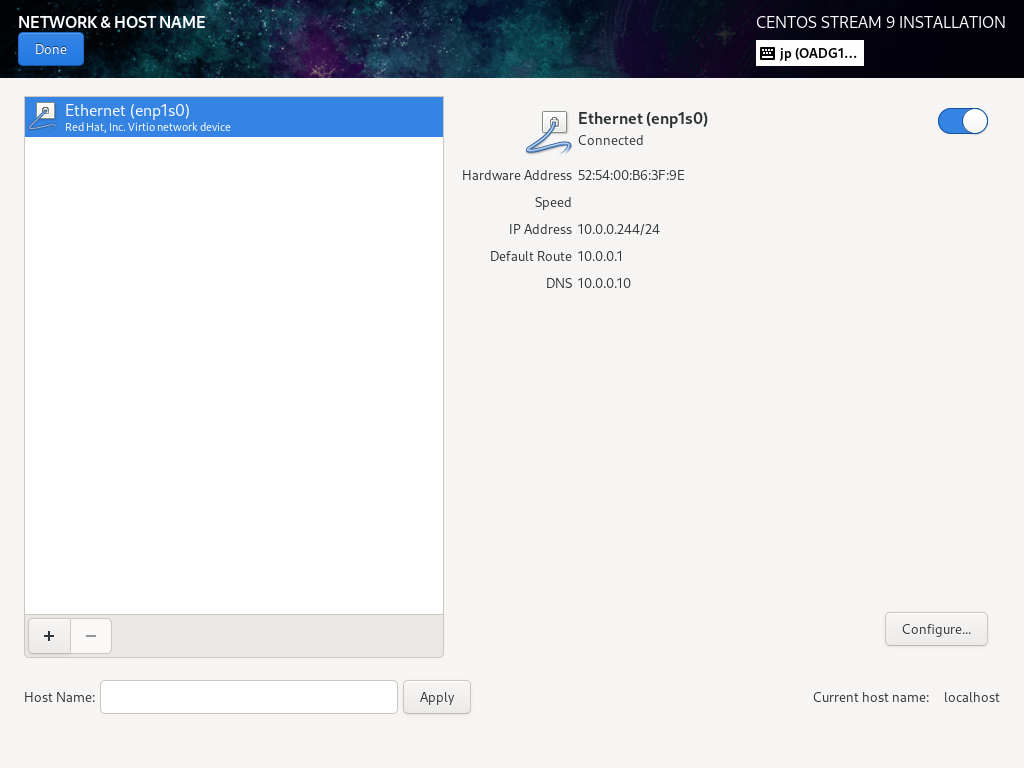Click the Done button
1024x768 pixels.
pyautogui.click(x=50, y=49)
